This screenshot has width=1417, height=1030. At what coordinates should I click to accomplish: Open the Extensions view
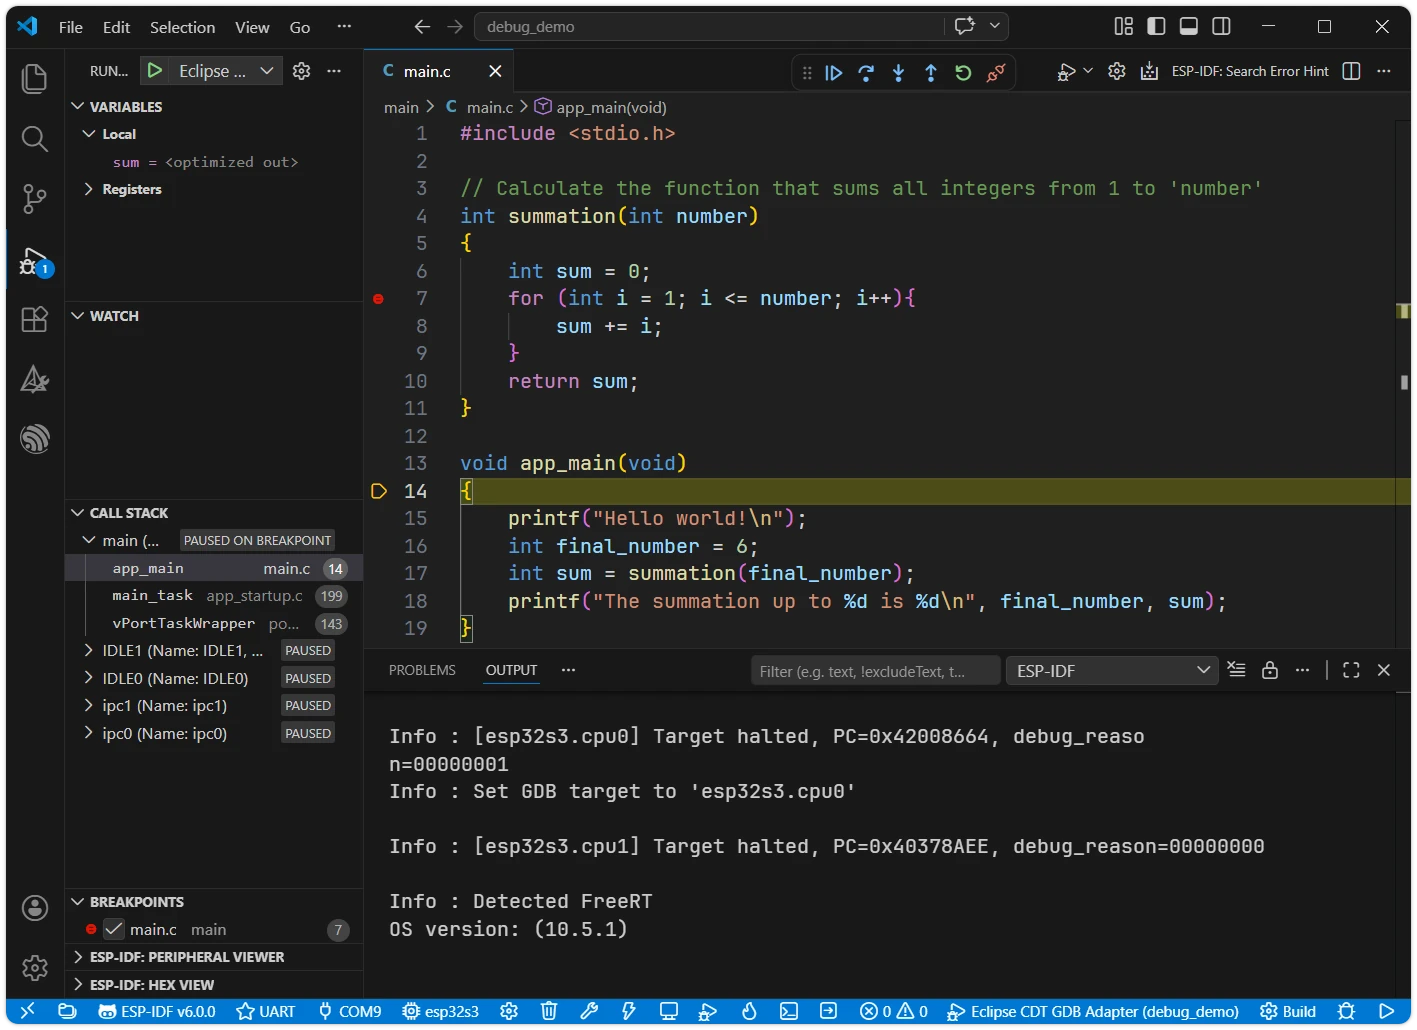click(35, 319)
